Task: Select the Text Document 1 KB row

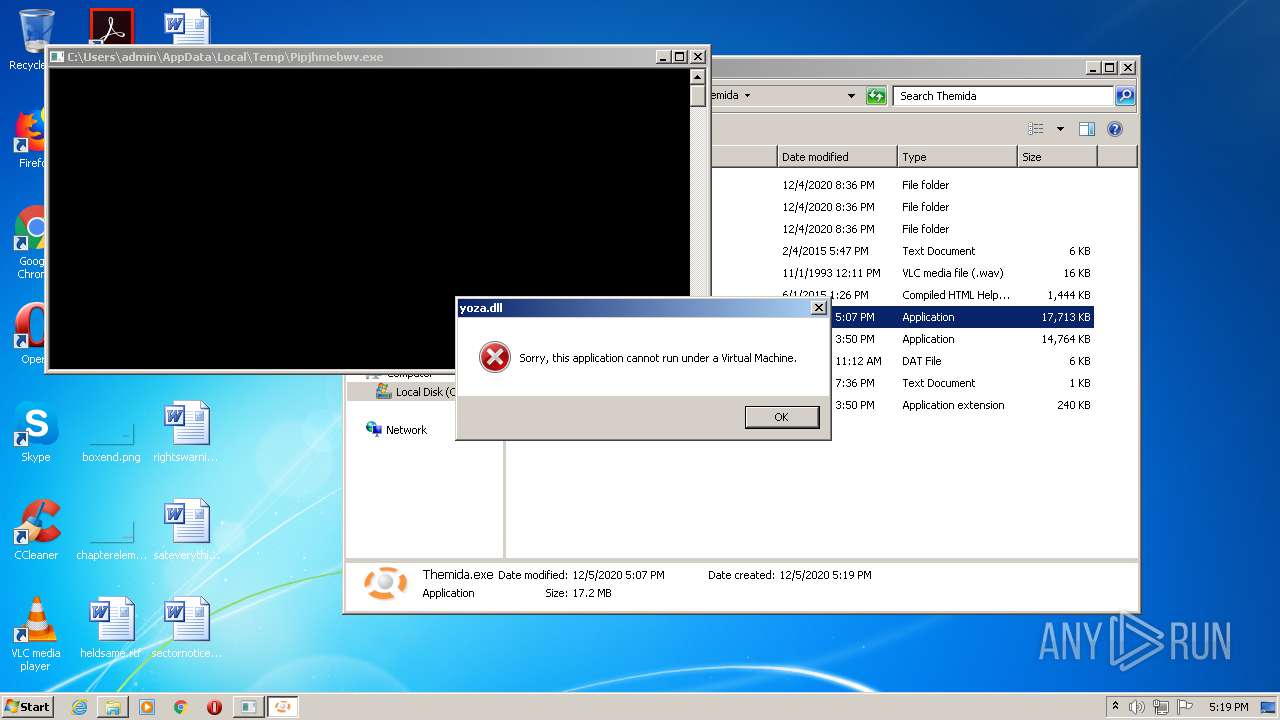Action: 962,383
